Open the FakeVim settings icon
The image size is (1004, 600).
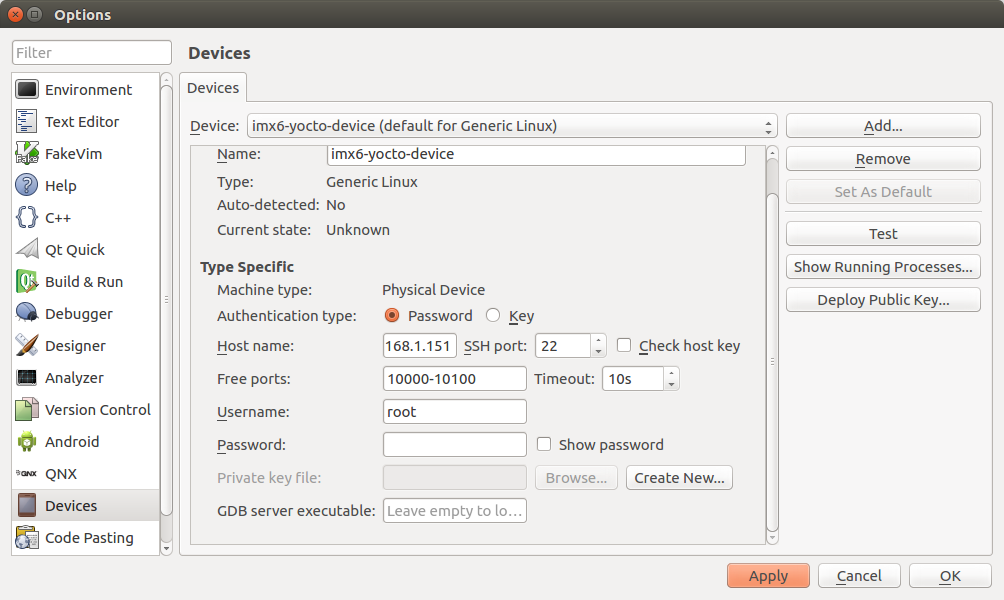[27, 154]
